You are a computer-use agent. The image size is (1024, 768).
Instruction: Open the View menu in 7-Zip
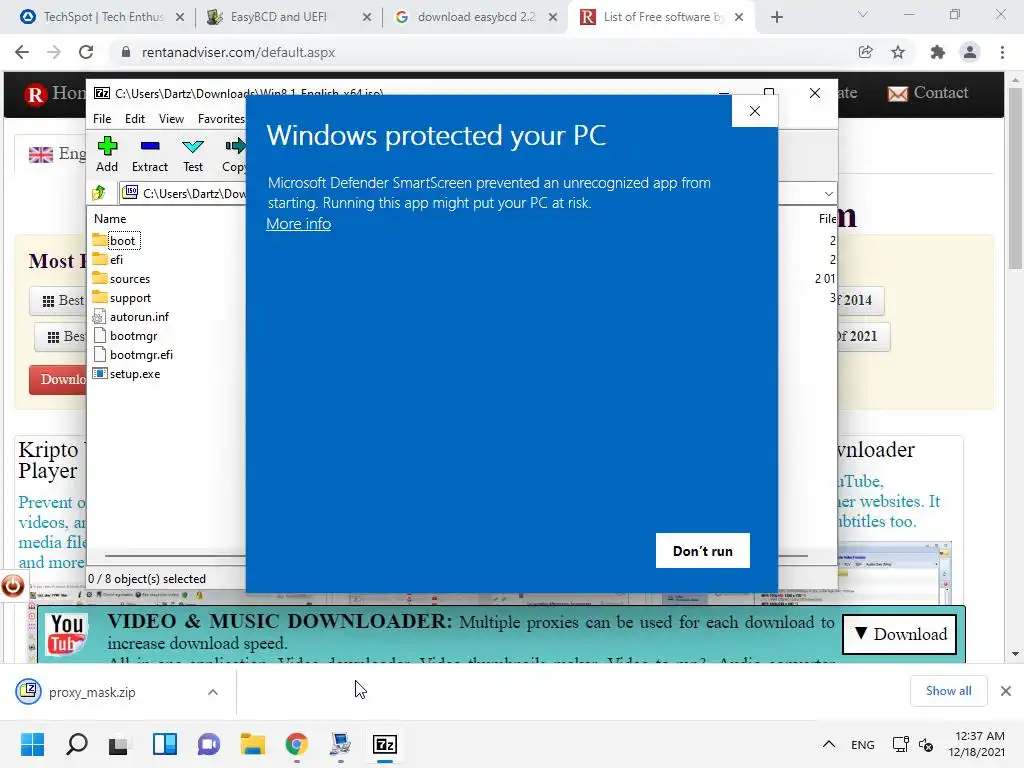(171, 119)
